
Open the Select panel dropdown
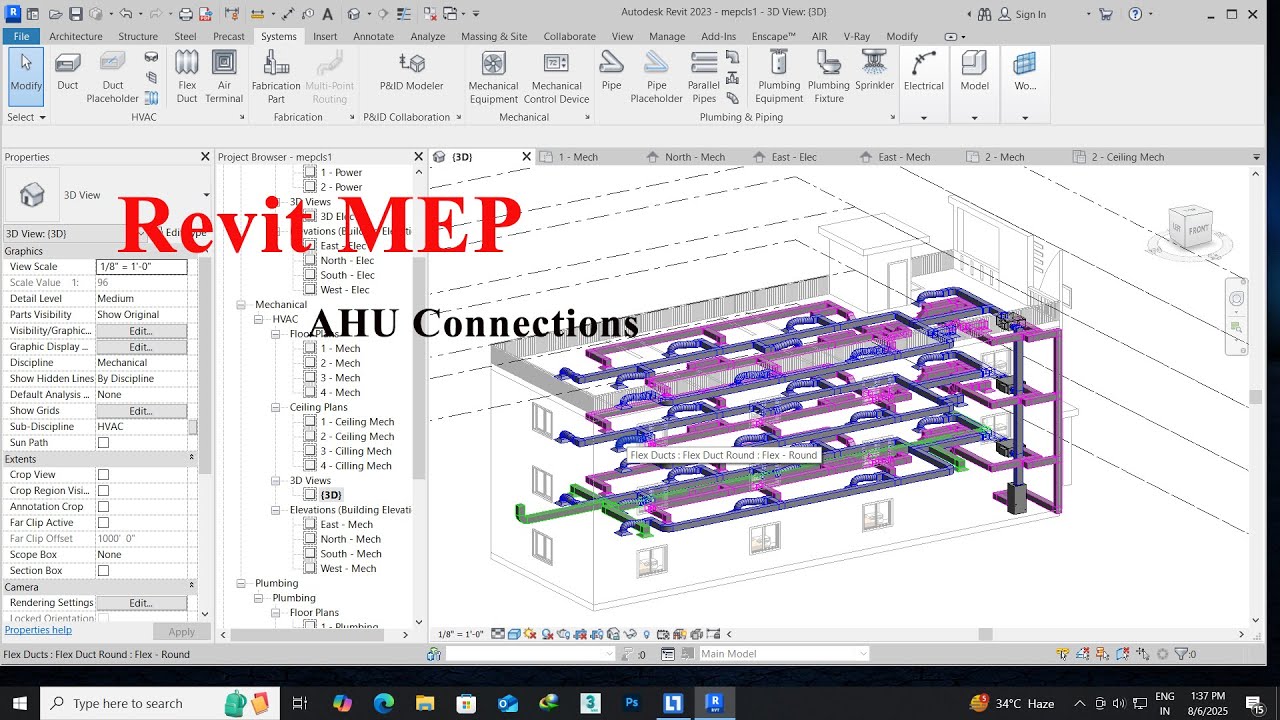coord(27,117)
